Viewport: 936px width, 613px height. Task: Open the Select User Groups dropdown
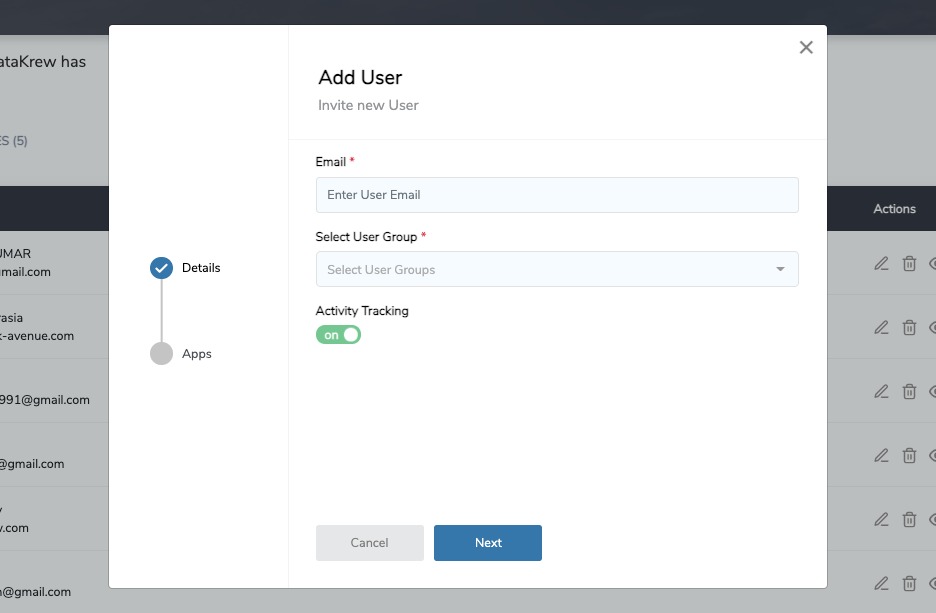[x=557, y=269]
